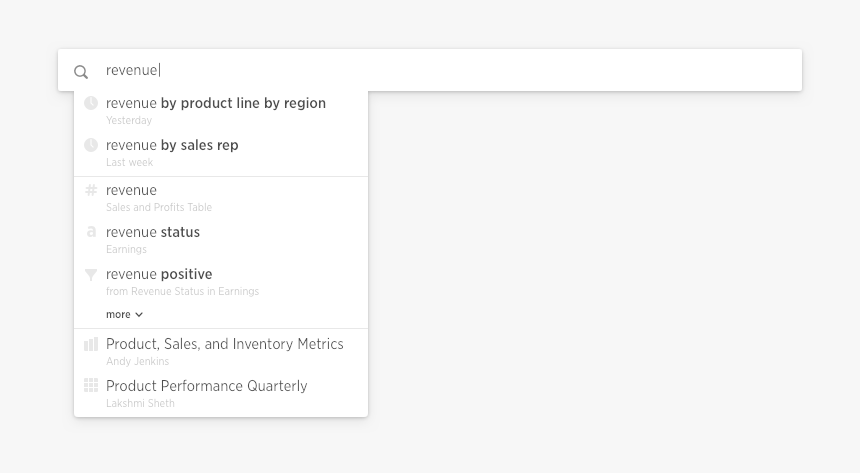Image resolution: width=860 pixels, height=473 pixels.
Task: Click the bar chart icon for Inventory Metrics
Action: 91,344
